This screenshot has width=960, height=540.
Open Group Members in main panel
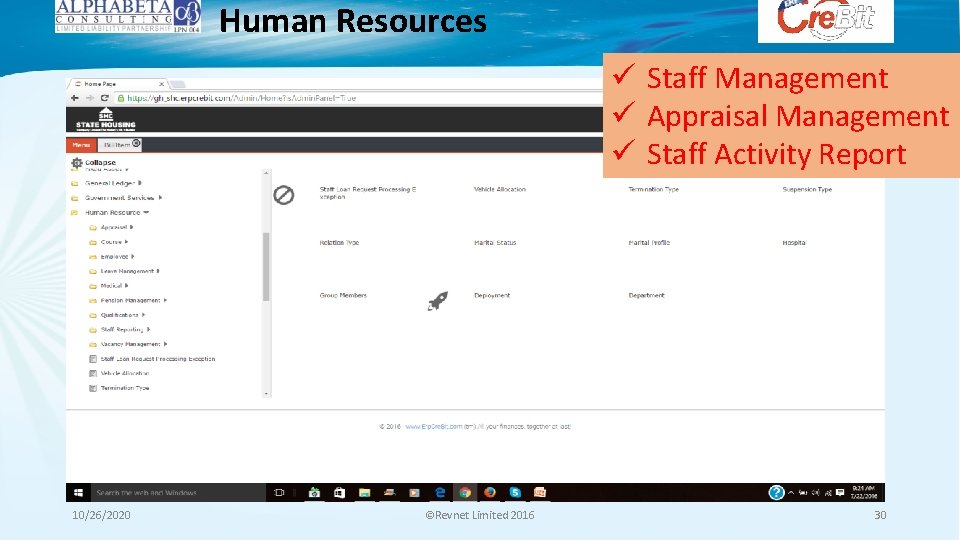pos(343,296)
